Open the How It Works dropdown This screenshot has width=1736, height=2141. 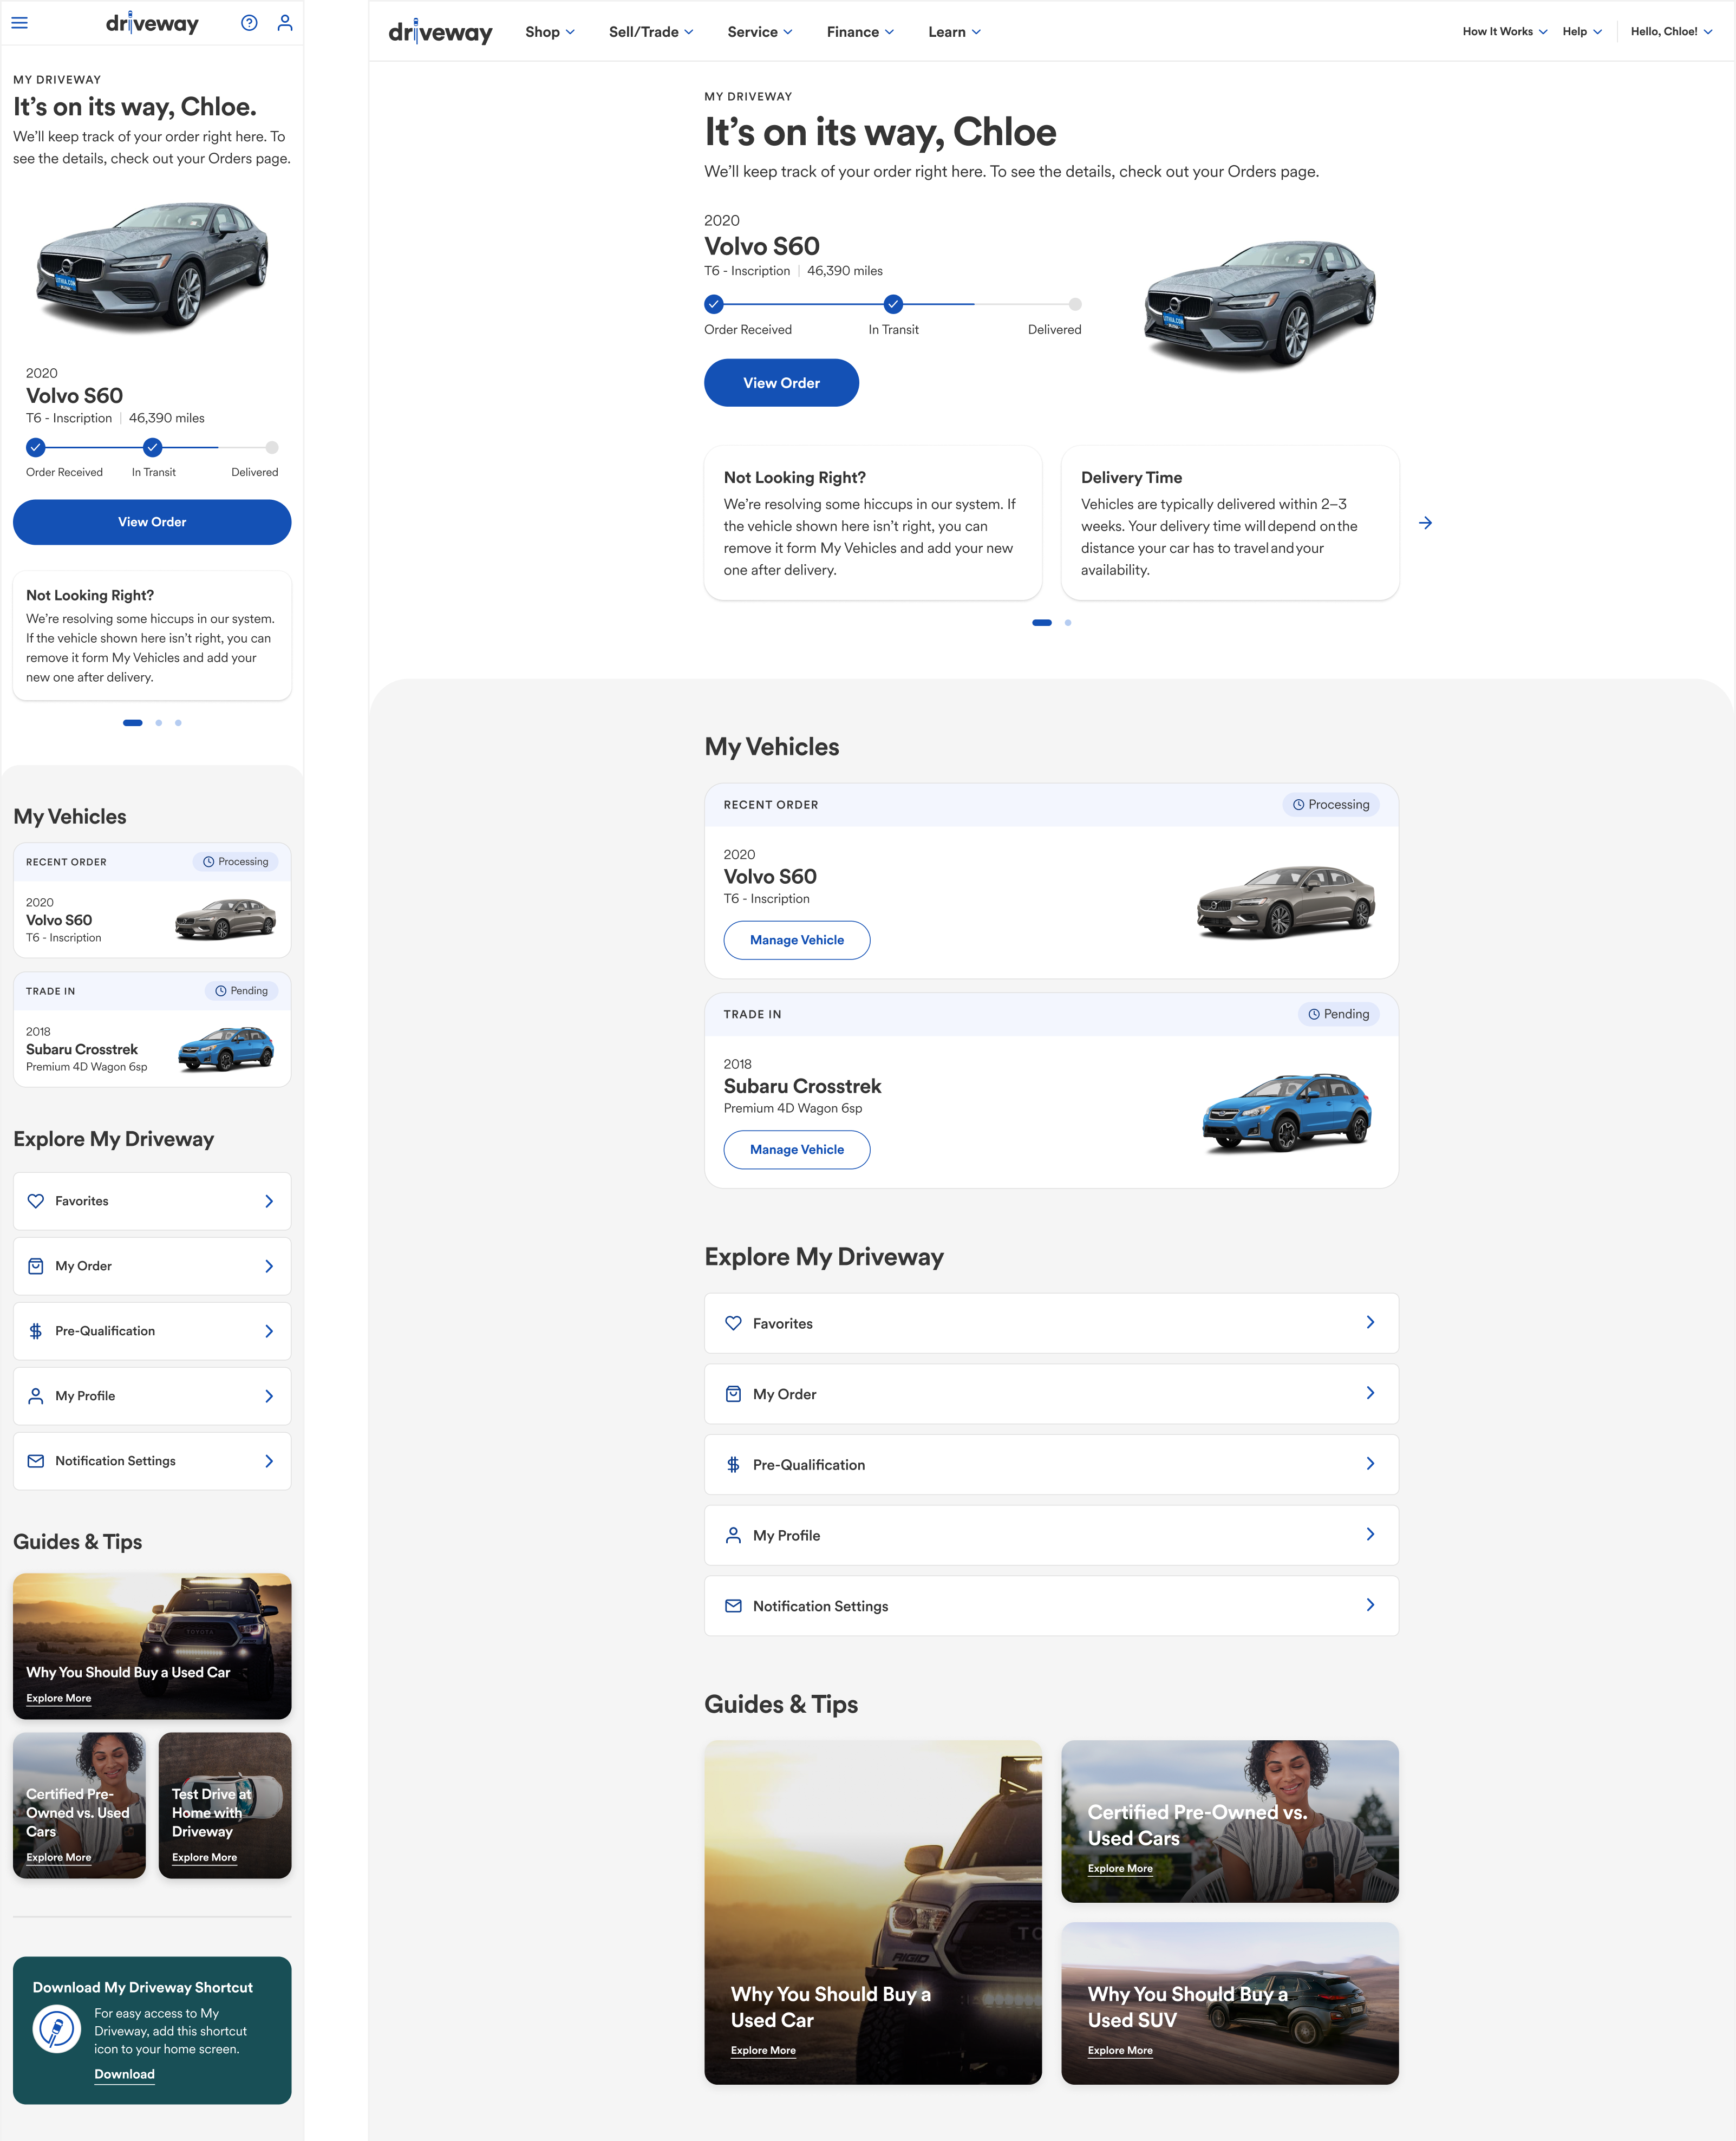click(1504, 32)
